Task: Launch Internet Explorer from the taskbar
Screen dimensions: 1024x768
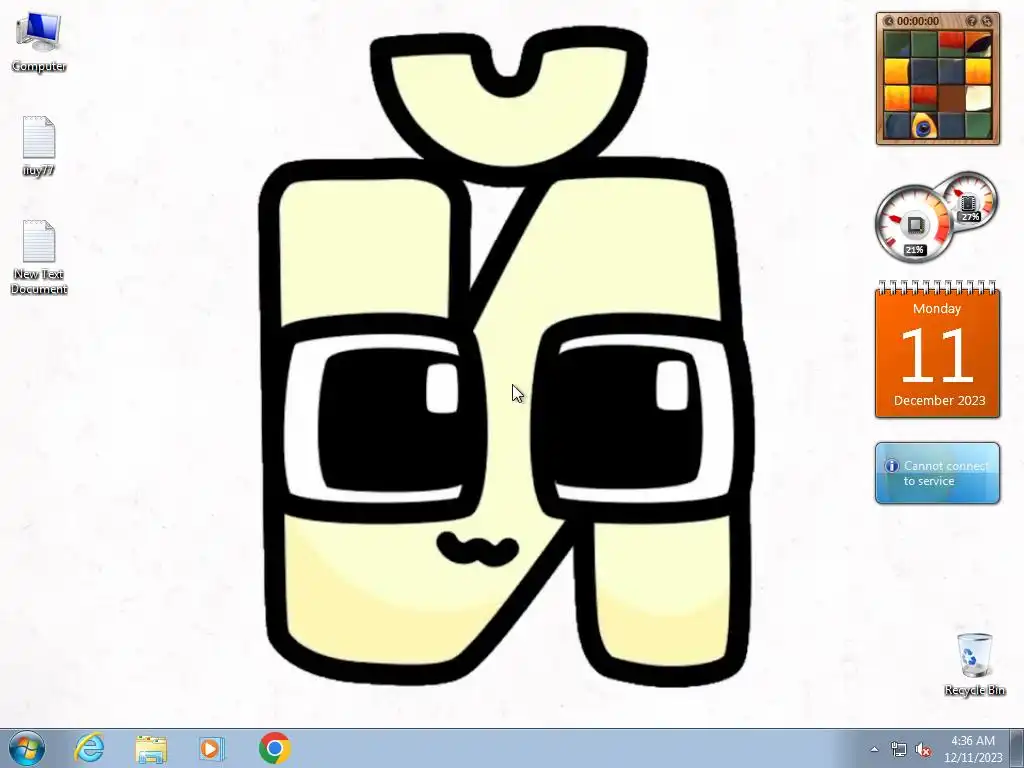Action: (89, 748)
